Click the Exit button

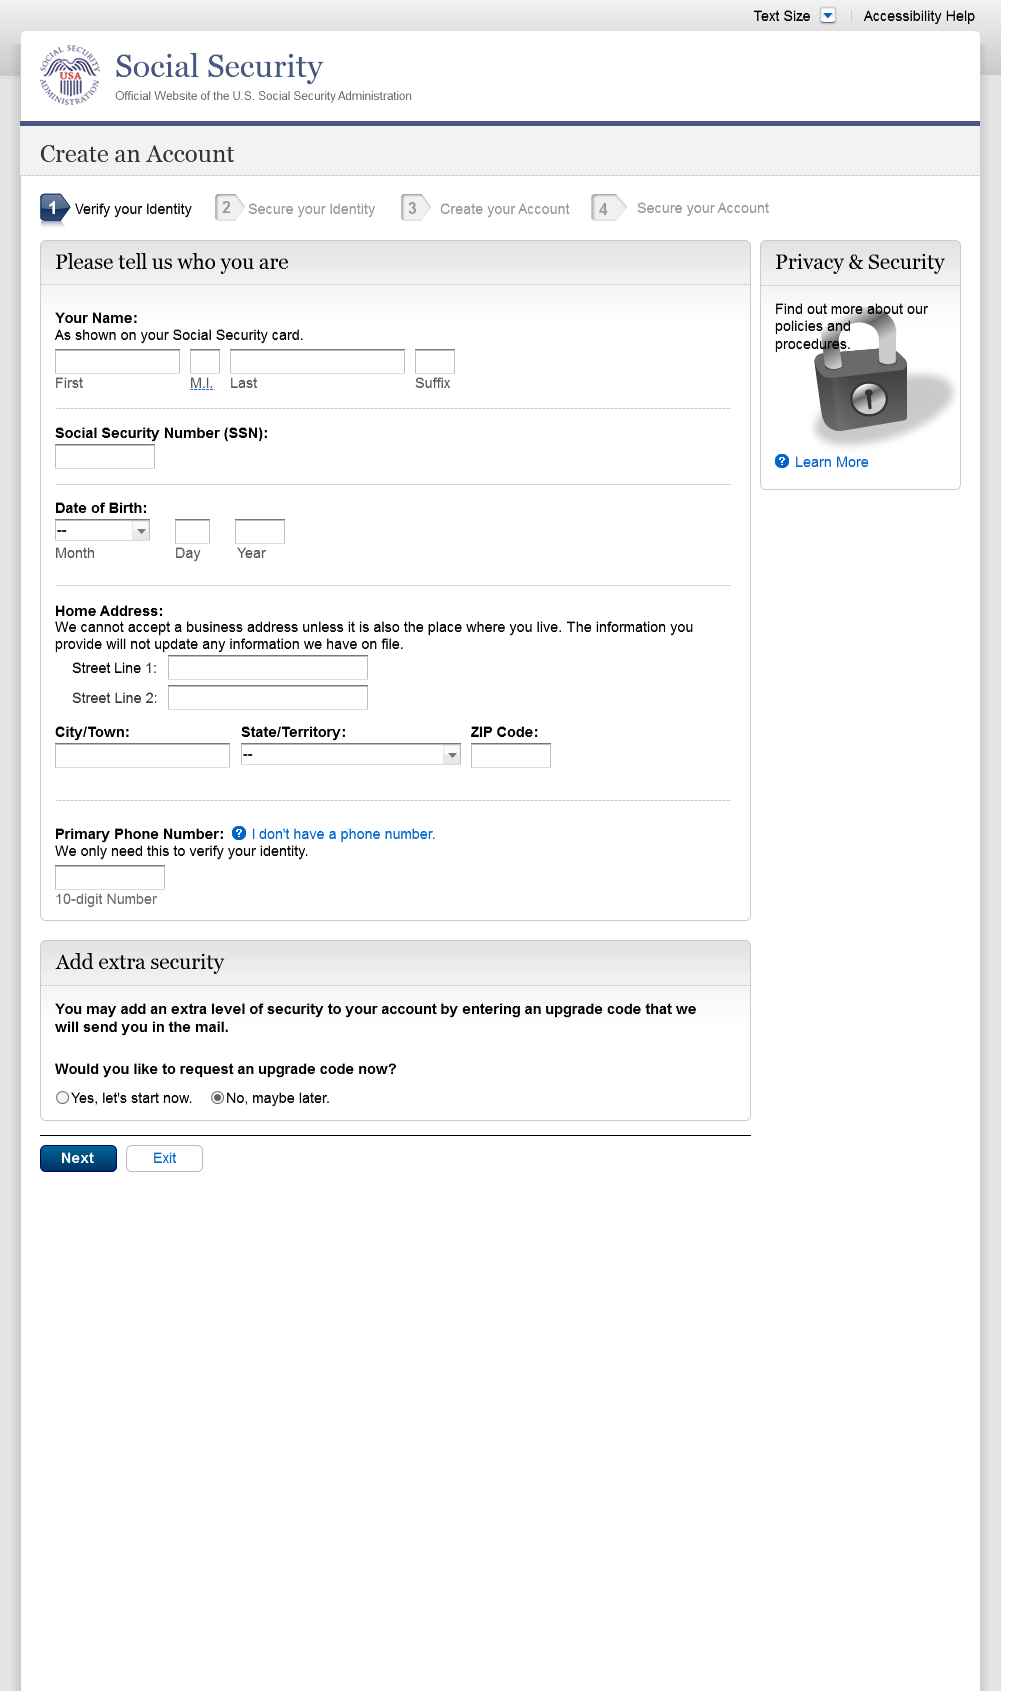pos(164,1158)
